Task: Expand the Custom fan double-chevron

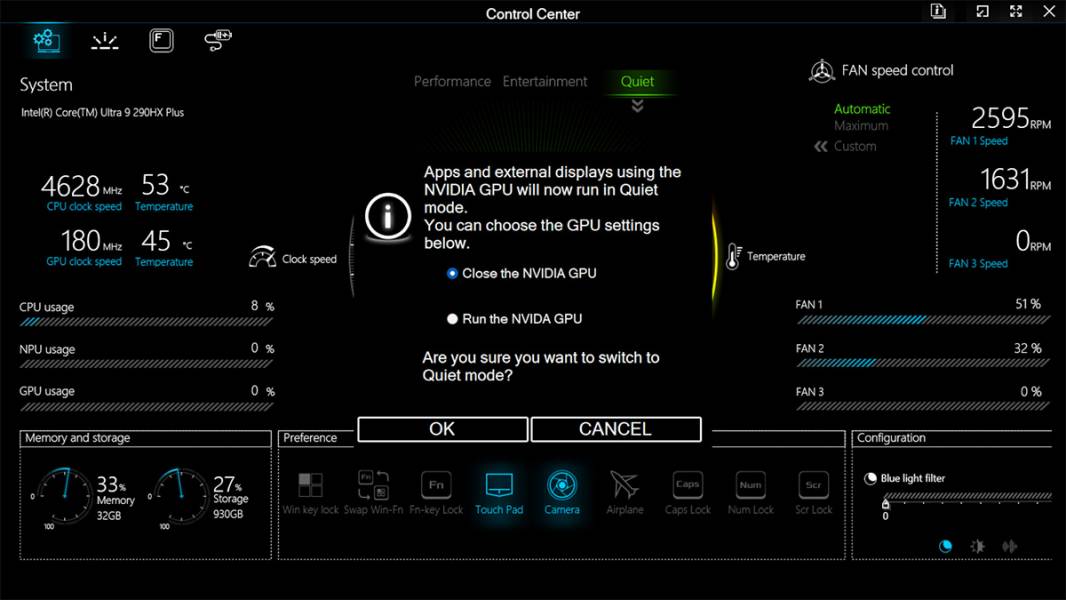Action: (x=821, y=146)
